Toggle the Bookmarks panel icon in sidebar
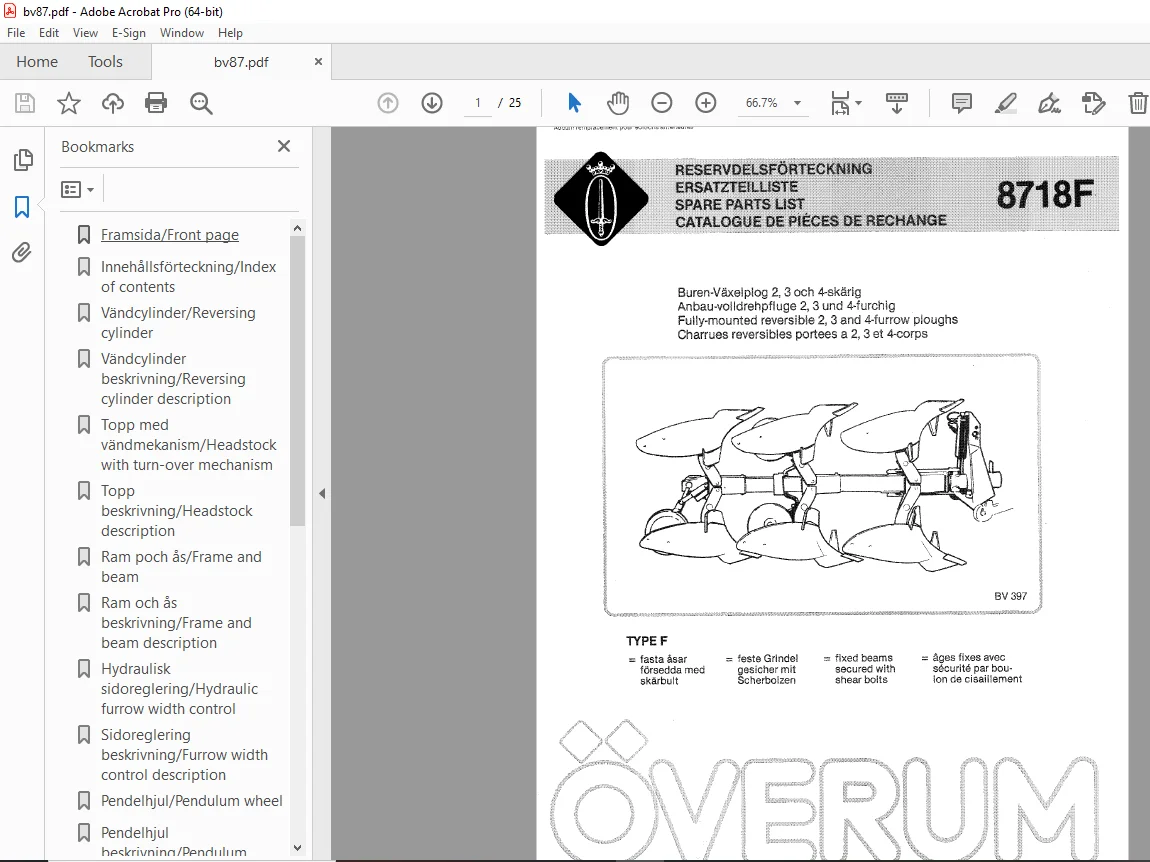Image resolution: width=1150 pixels, height=862 pixels. point(22,207)
